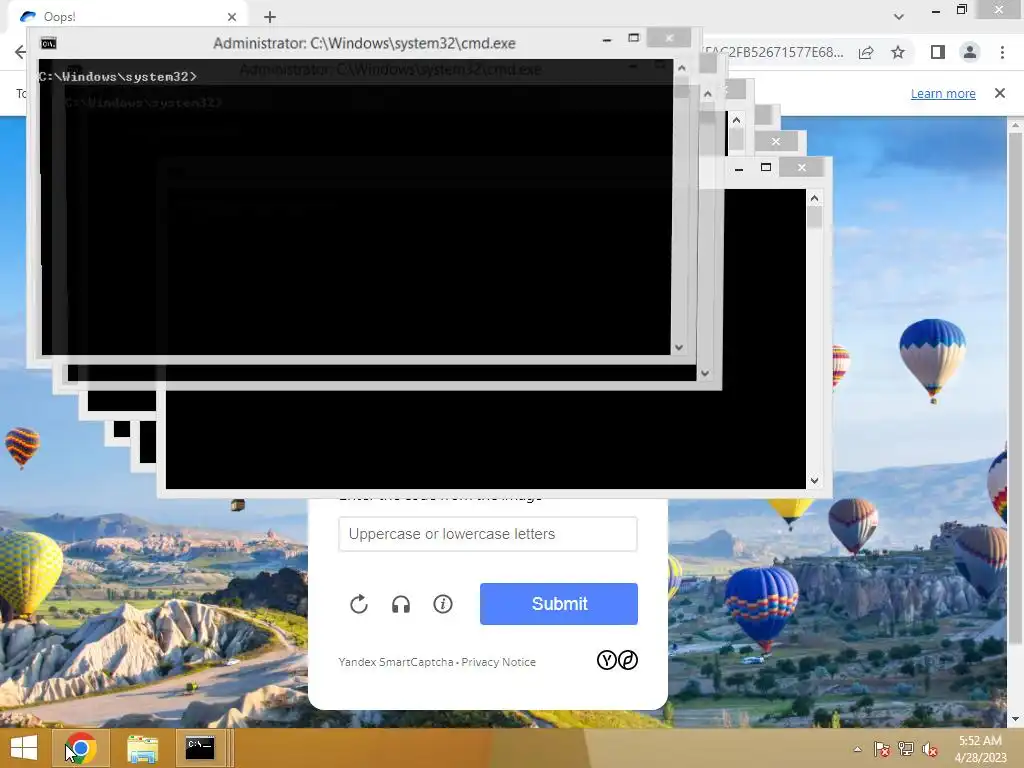Viewport: 1024px width, 768px height.
Task: Click the Chrome back arrow button
Action: [20, 52]
